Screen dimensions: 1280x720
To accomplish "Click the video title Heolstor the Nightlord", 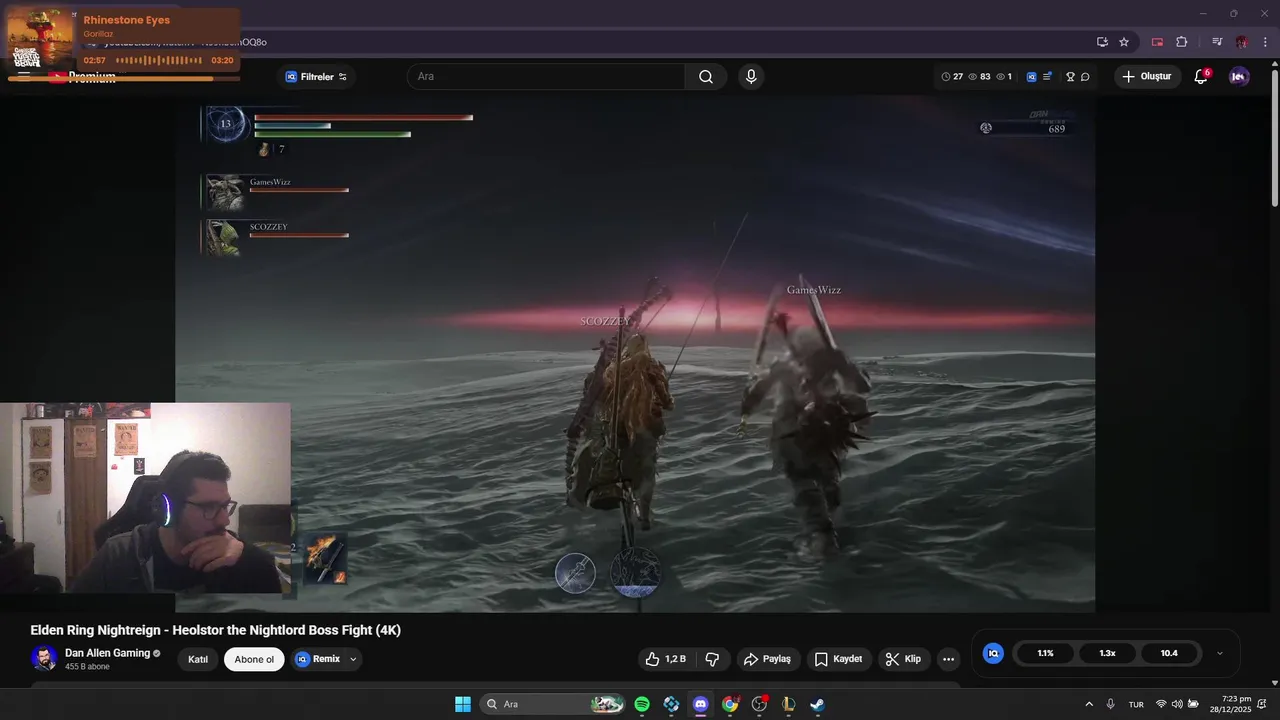I will coord(215,630).
